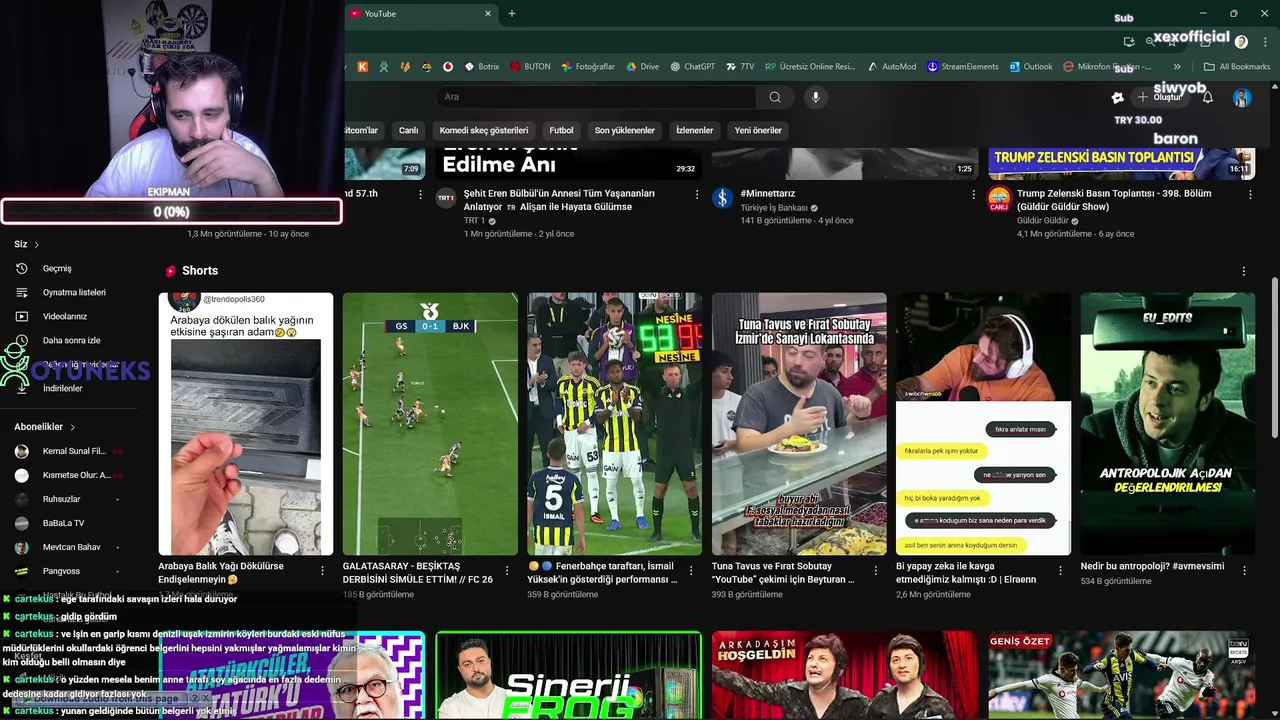Viewport: 1280px width, 720px height.
Task: Select the Son yüklenenler chip
Action: point(624,130)
